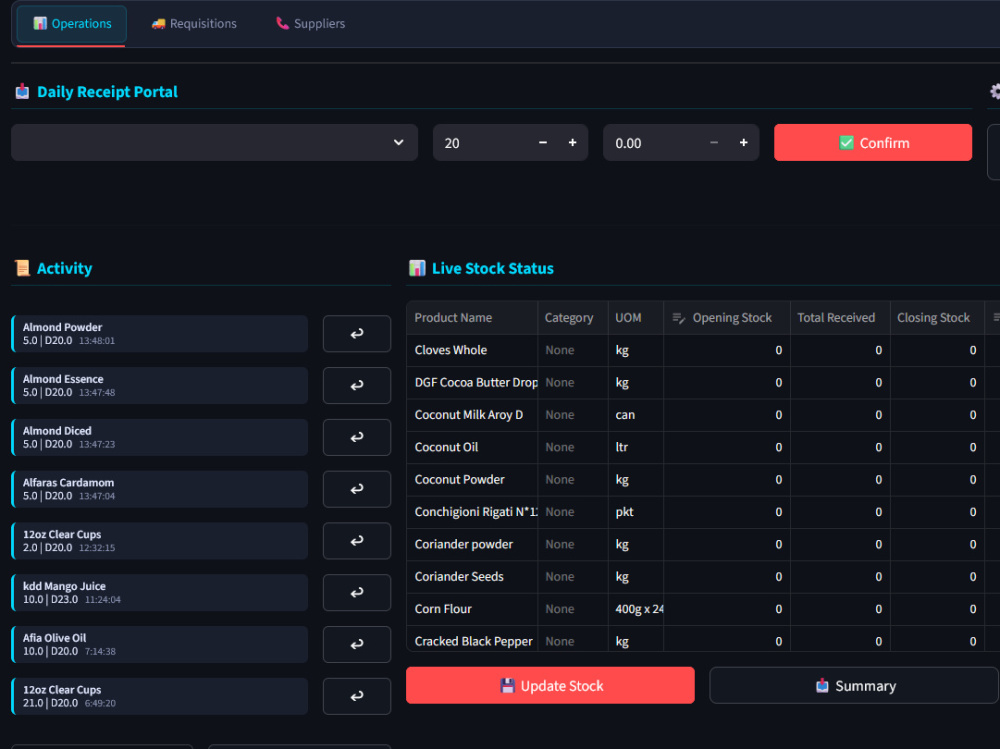Sort by Product Name column header
Screen dimensions: 1000x749
472,317
